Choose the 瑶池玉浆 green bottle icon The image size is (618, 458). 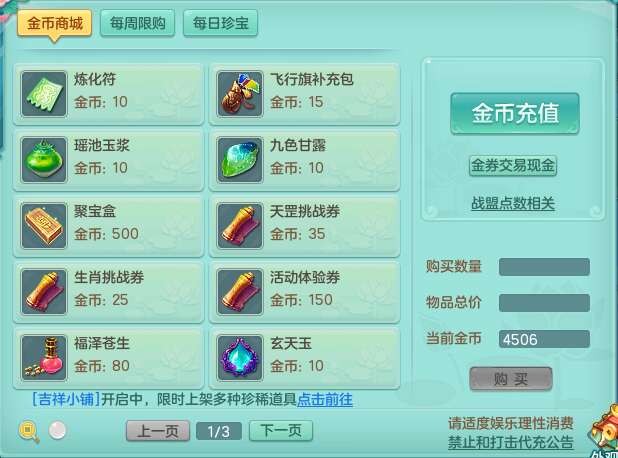pos(44,160)
